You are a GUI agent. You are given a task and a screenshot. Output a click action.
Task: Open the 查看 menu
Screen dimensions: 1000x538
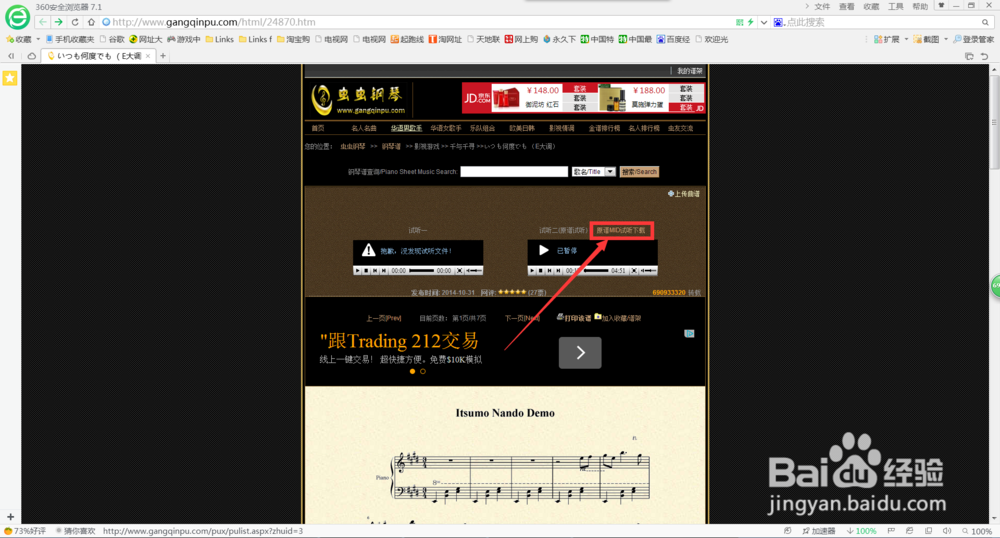click(846, 6)
